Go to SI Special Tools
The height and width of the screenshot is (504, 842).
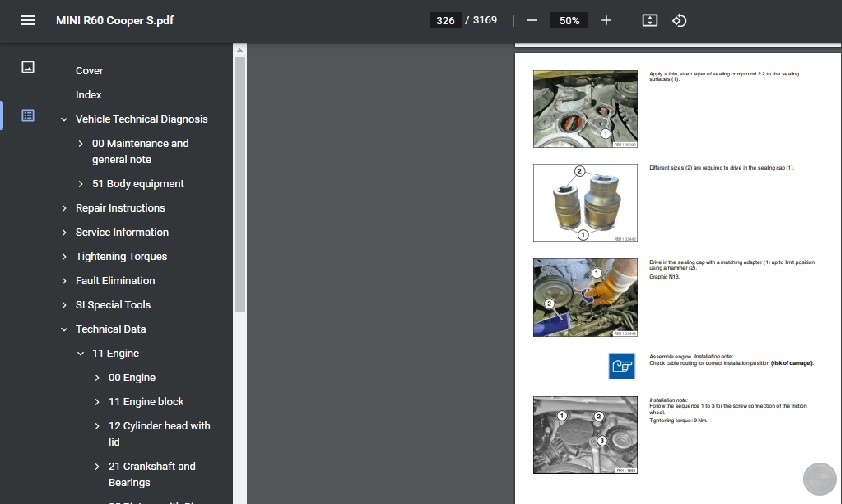[113, 305]
